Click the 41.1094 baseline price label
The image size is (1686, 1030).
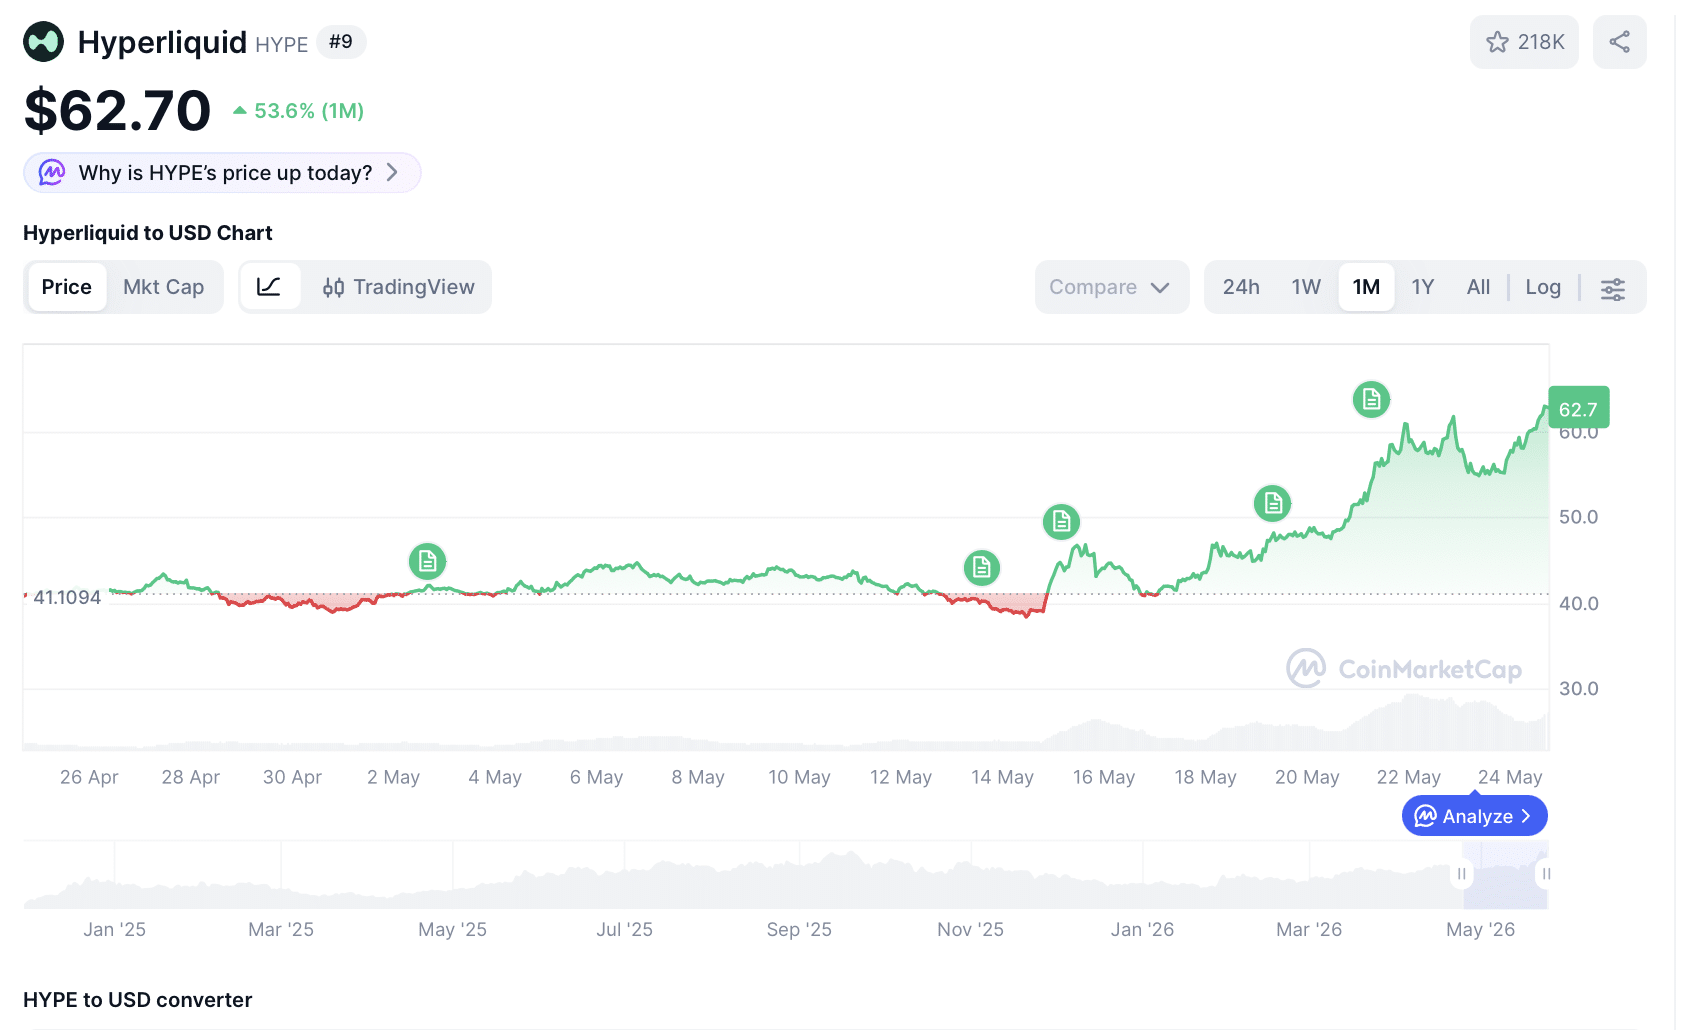[x=67, y=597]
